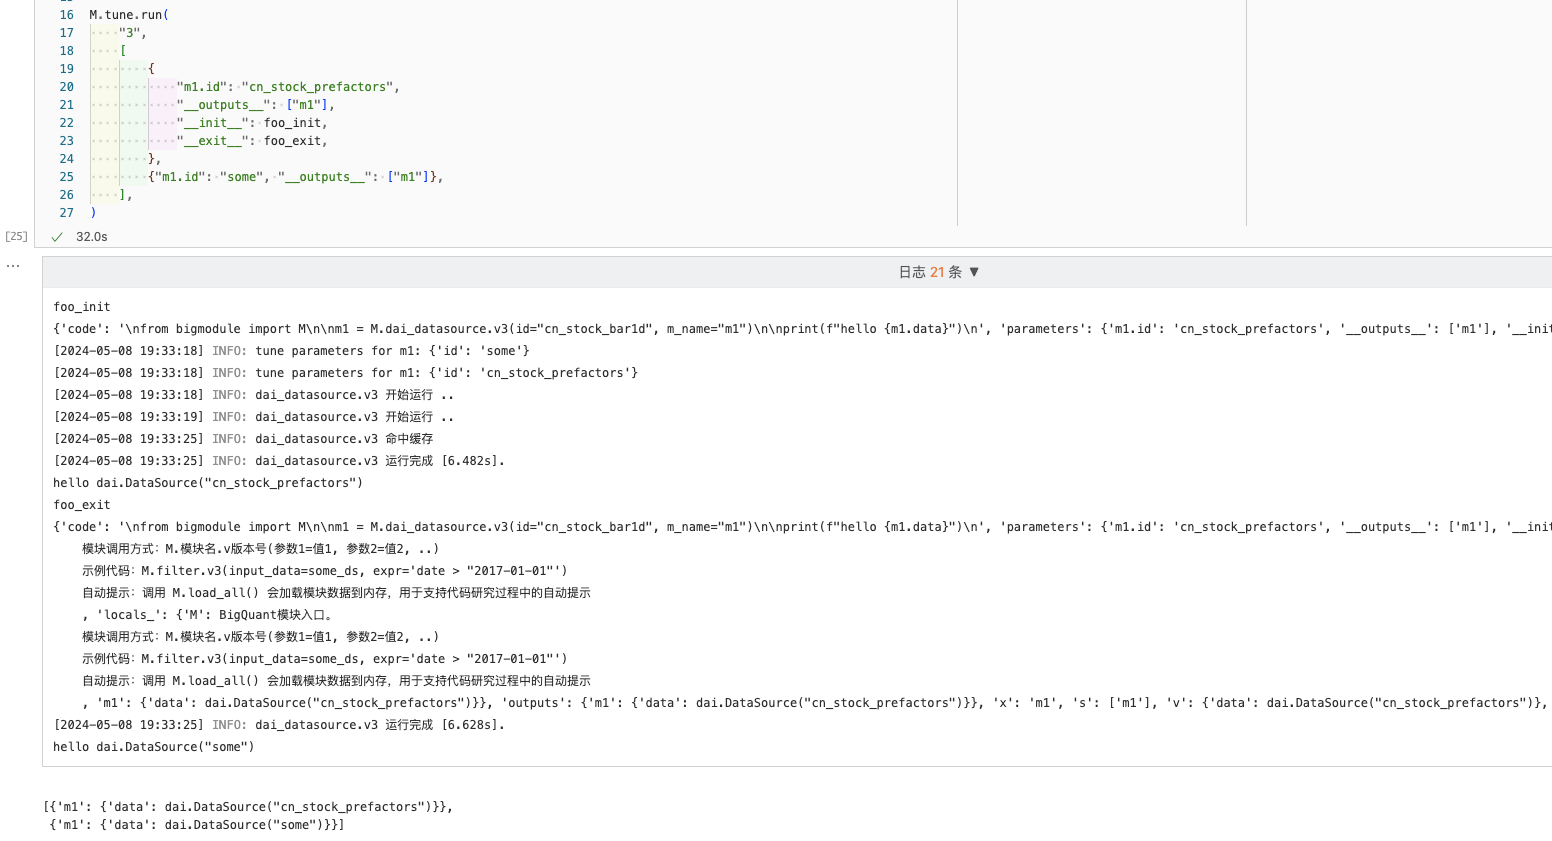
Task: Click line number 16 in the gutter
Action: click(66, 15)
